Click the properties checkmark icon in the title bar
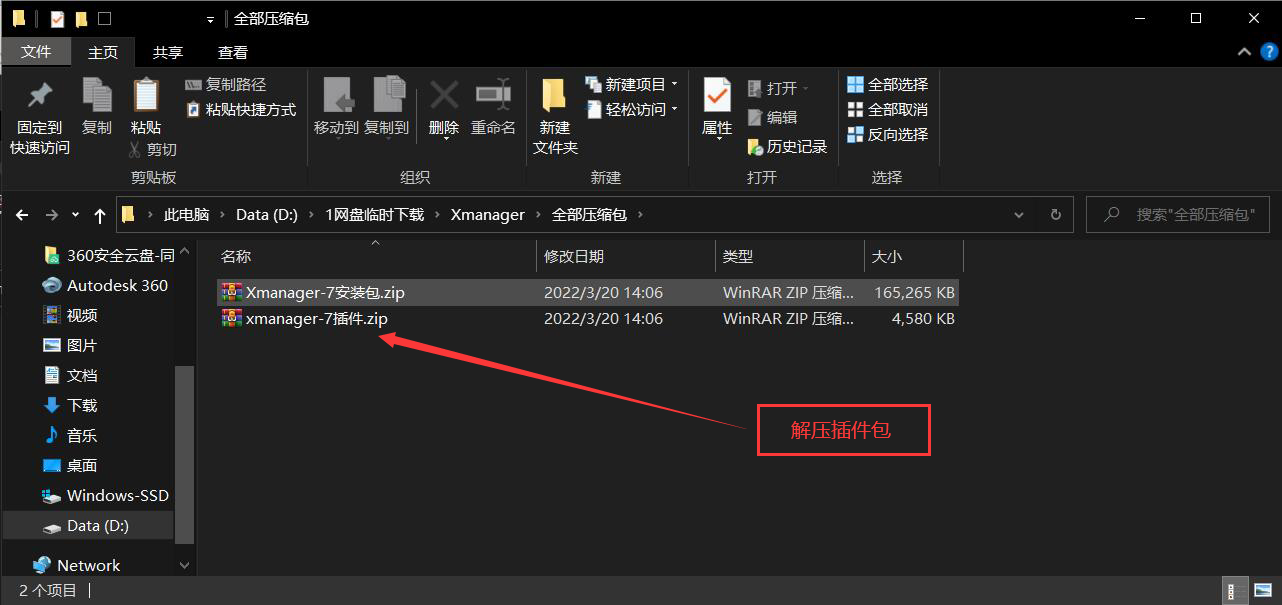This screenshot has height=605, width=1282. coord(56,19)
